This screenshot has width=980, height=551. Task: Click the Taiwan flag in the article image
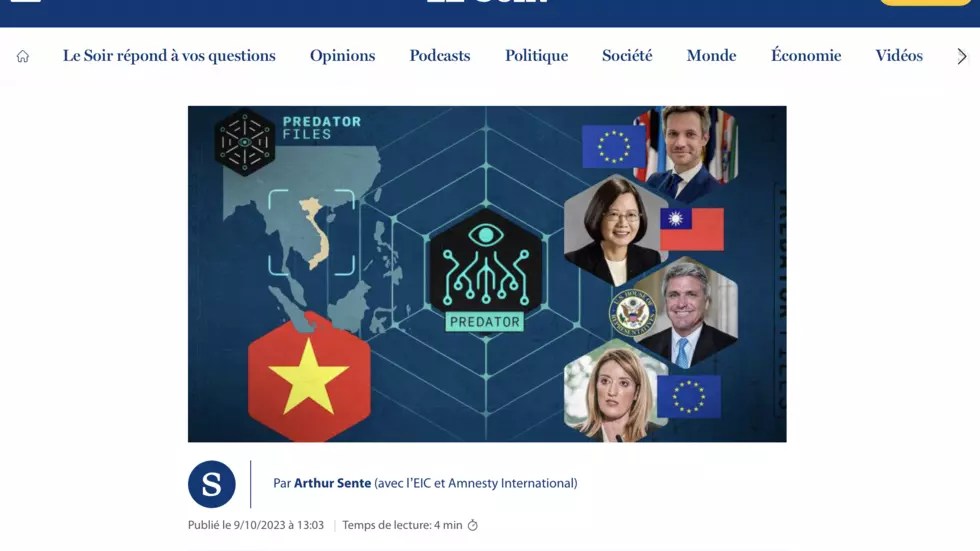692,229
